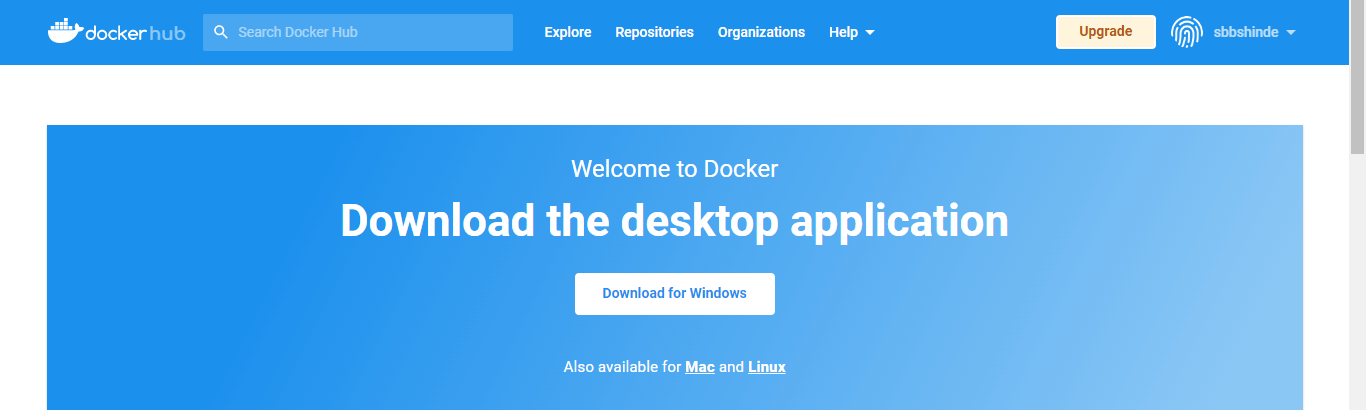This screenshot has height=410, width=1366.
Task: Open the Organizations section
Action: (x=761, y=32)
